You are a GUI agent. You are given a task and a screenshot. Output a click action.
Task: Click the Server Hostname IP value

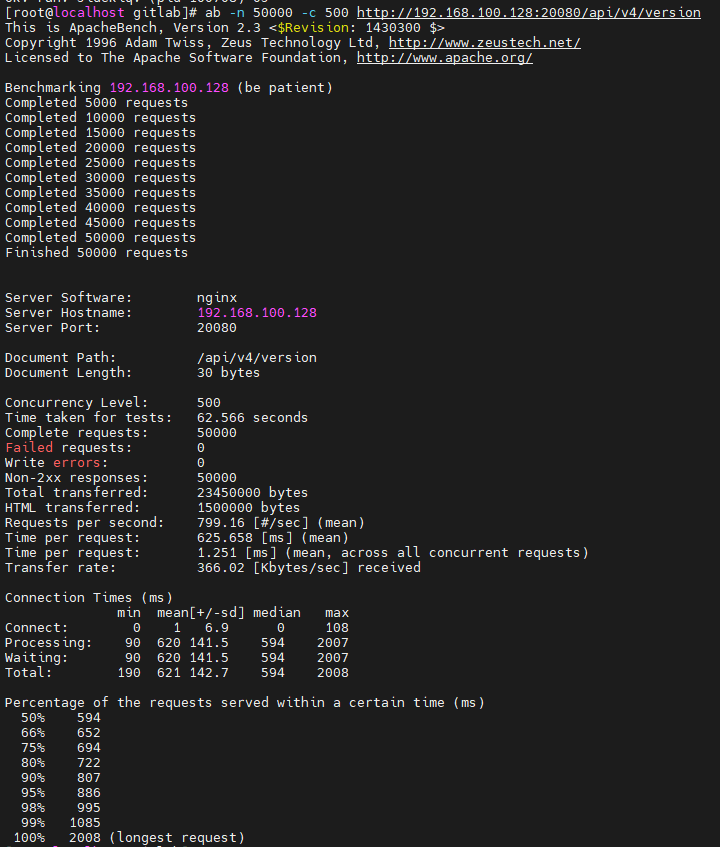tap(256, 313)
